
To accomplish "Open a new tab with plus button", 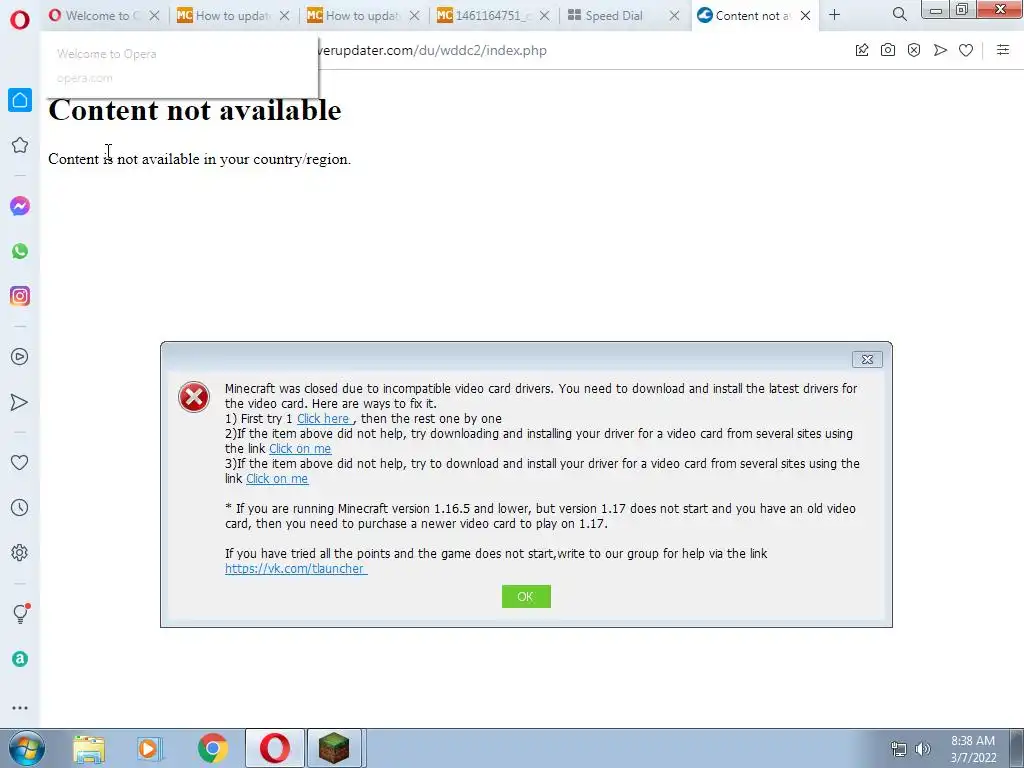I will click(835, 15).
